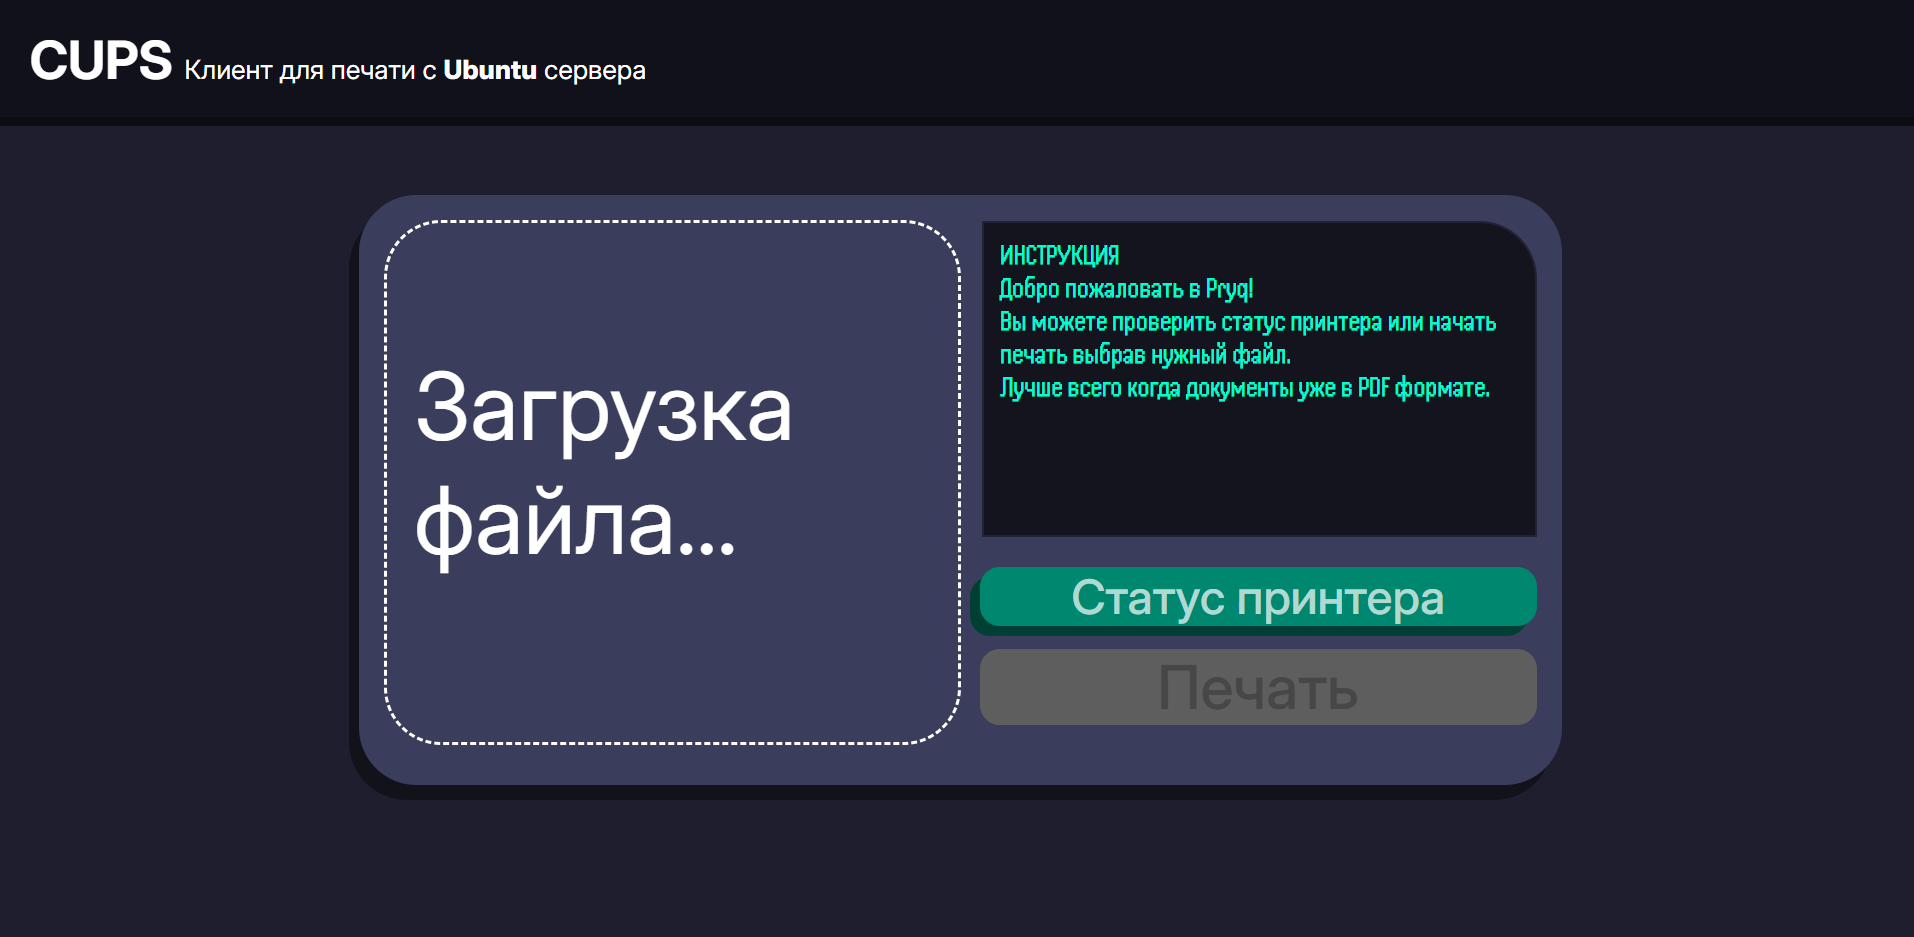Click empty dark area of the instruction panel
The width and height of the screenshot is (1914, 937).
[x=1258, y=470]
